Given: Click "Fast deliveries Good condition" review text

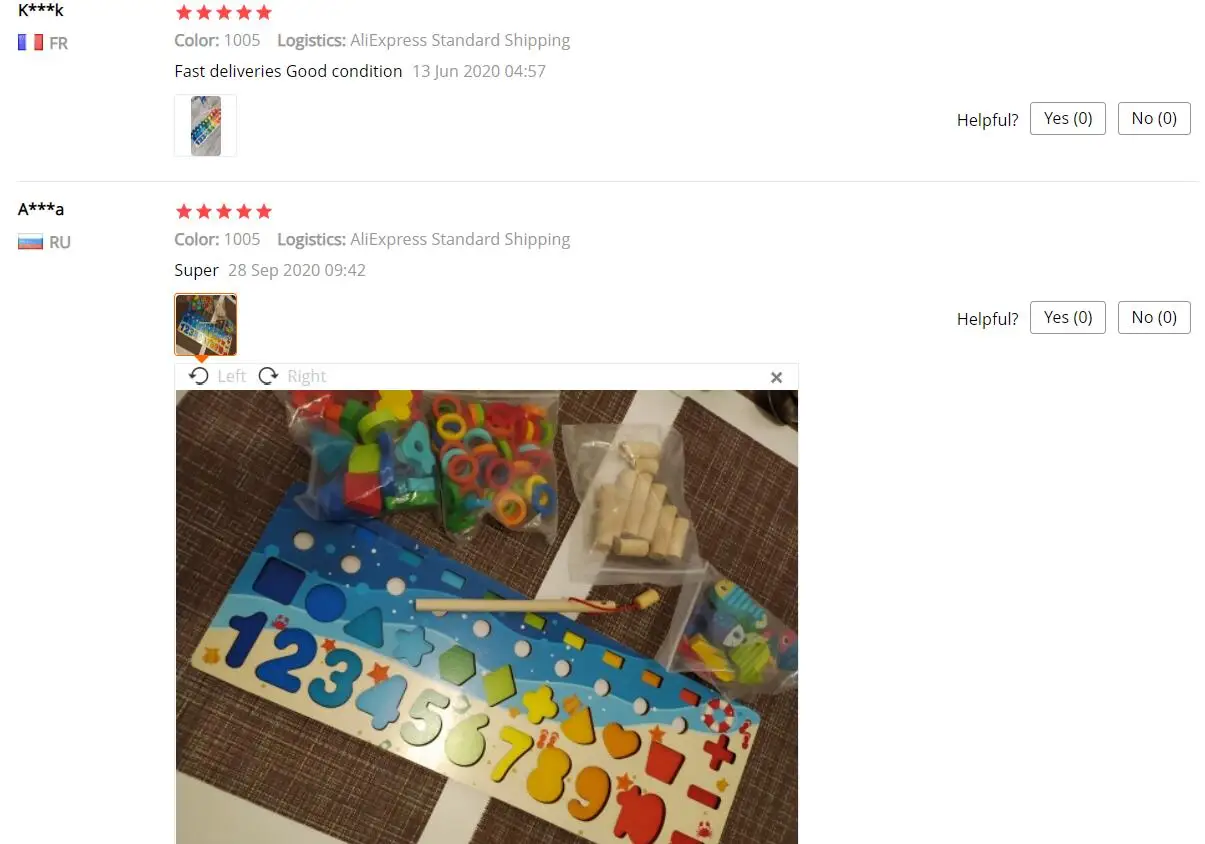Looking at the screenshot, I should click(288, 71).
